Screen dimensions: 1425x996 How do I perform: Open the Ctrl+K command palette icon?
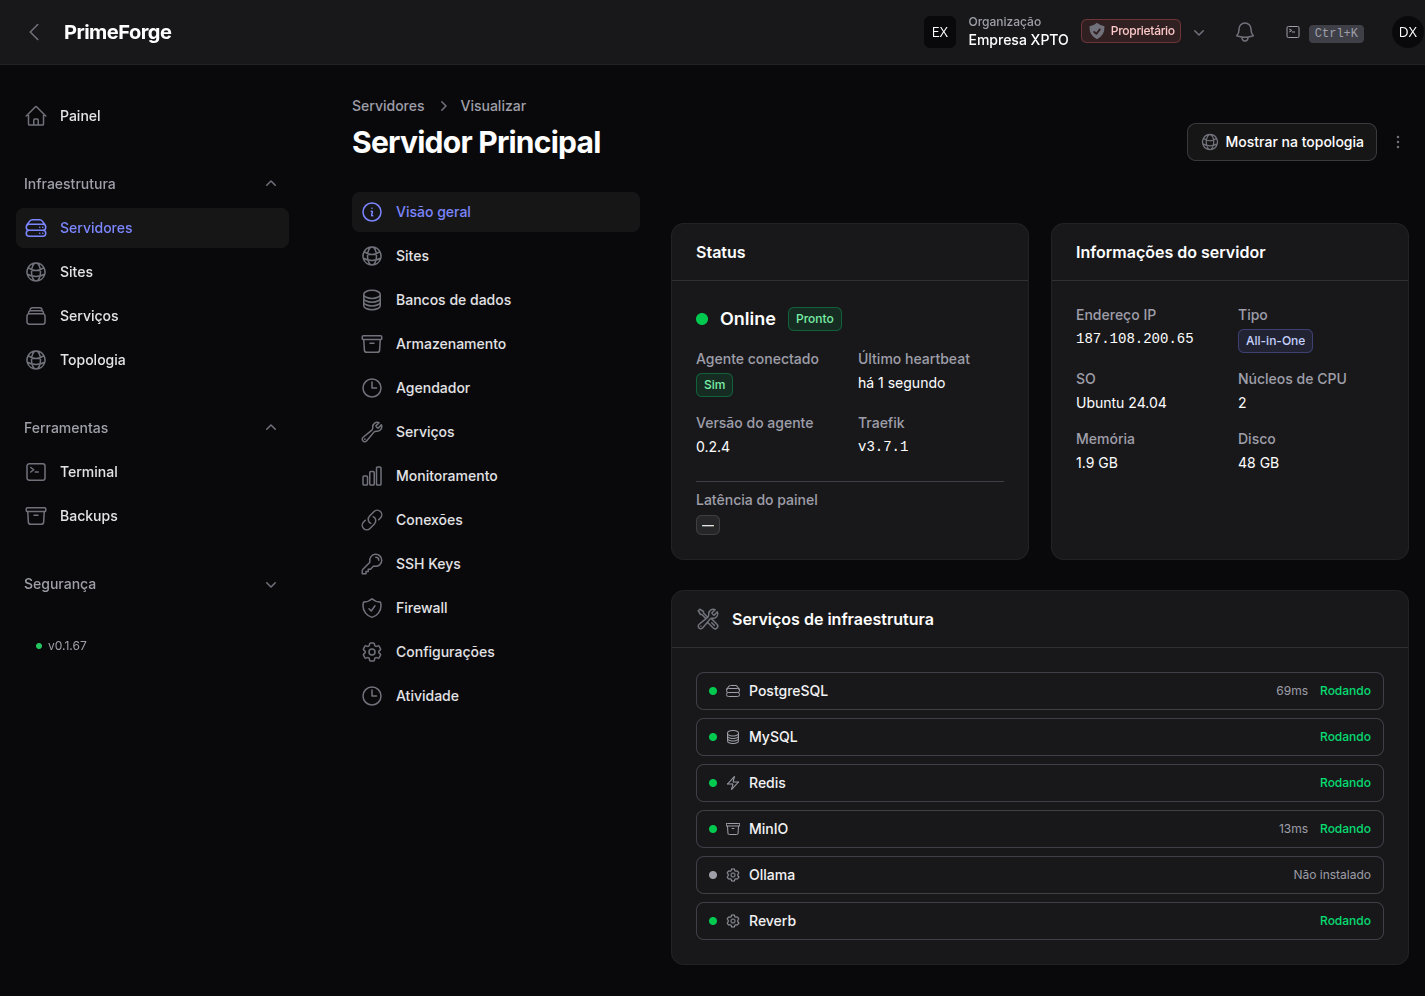point(1293,32)
